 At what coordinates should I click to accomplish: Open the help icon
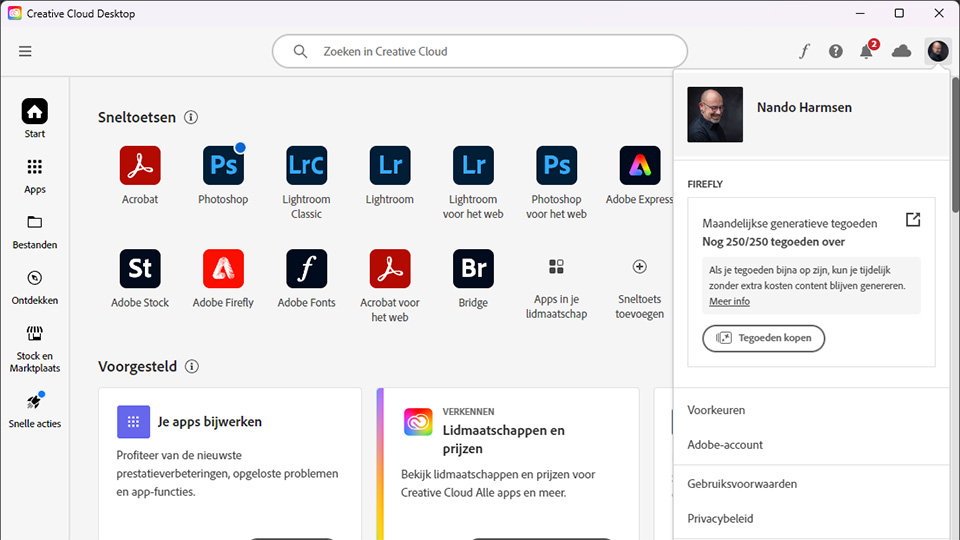click(836, 51)
